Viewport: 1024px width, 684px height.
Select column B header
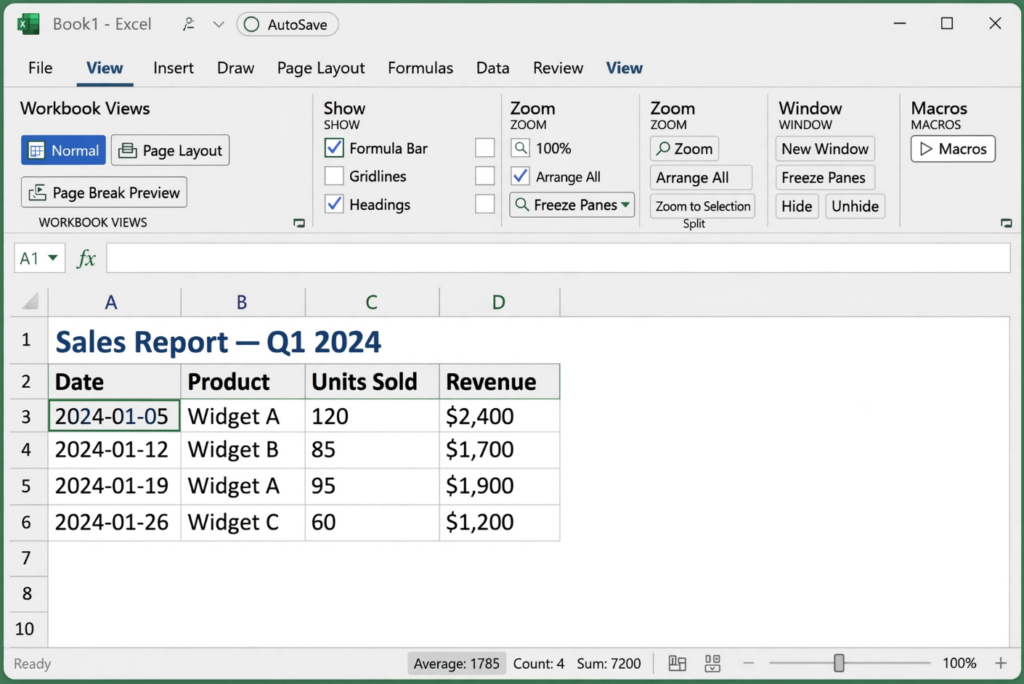pos(243,302)
